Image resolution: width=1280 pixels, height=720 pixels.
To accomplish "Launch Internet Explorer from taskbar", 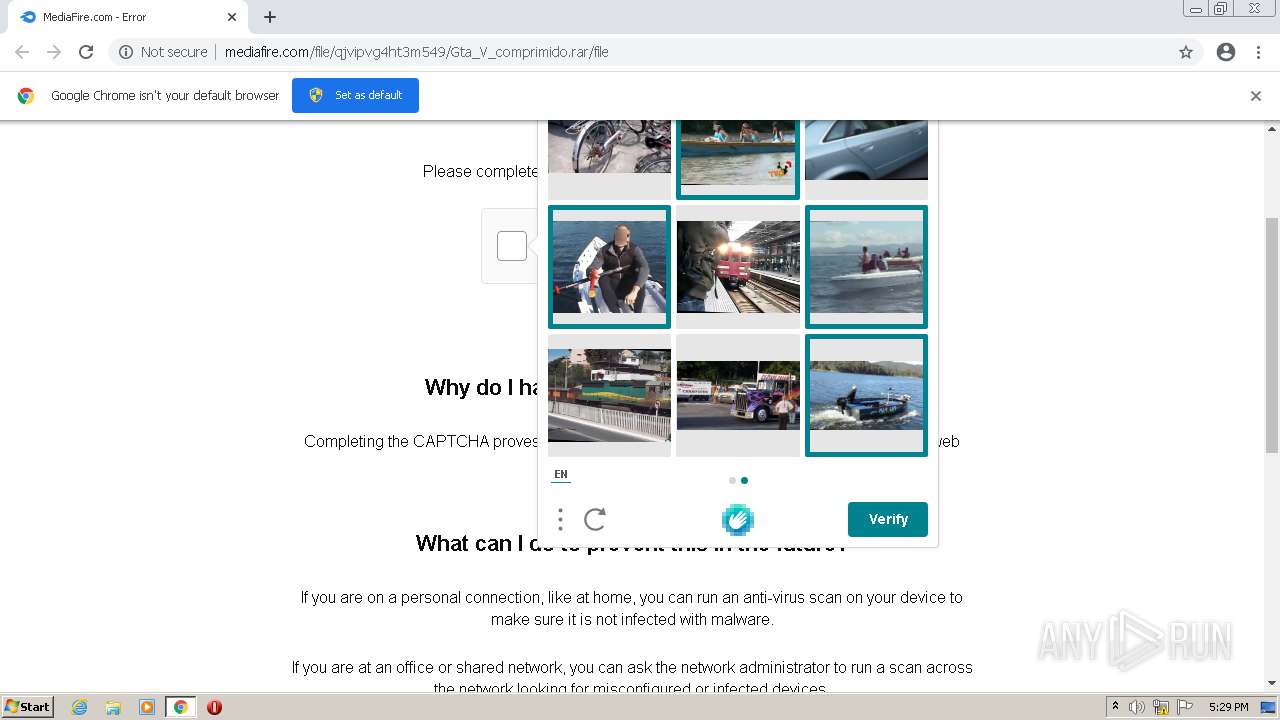I will 79,707.
